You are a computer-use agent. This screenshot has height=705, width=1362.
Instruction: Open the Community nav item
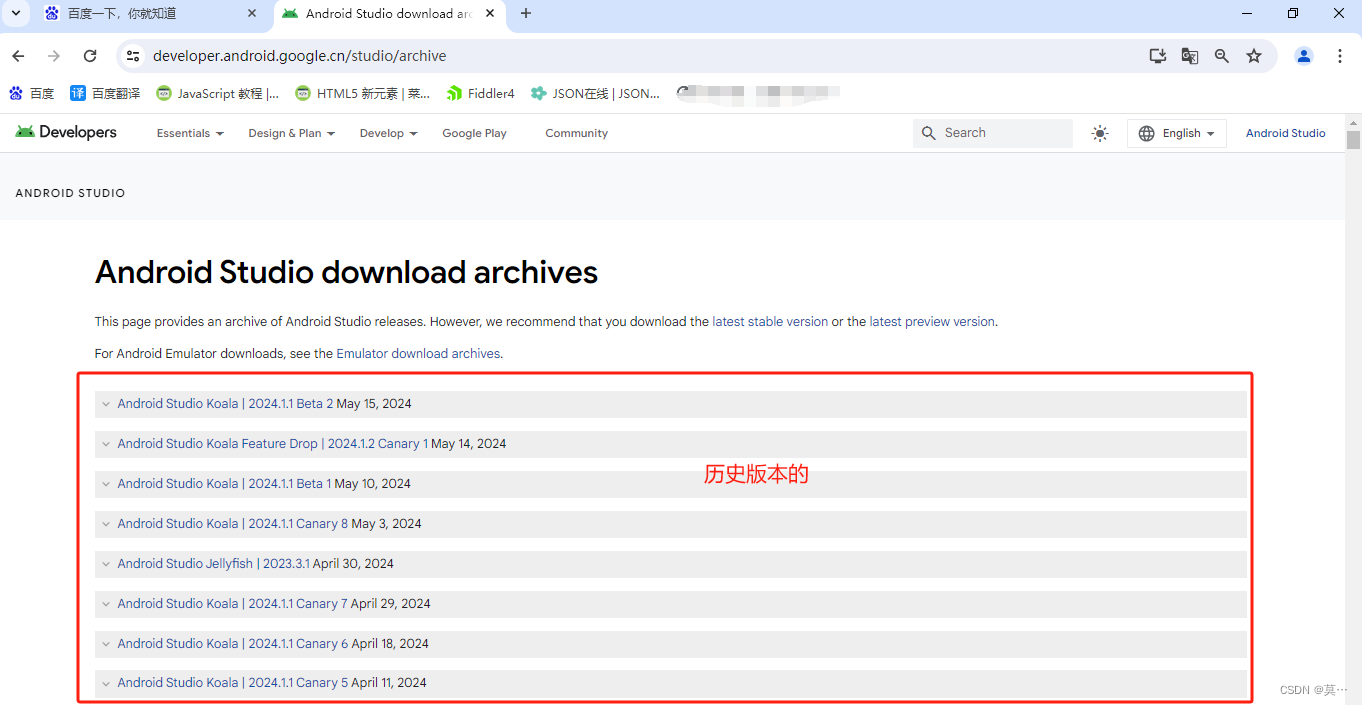[x=576, y=133]
